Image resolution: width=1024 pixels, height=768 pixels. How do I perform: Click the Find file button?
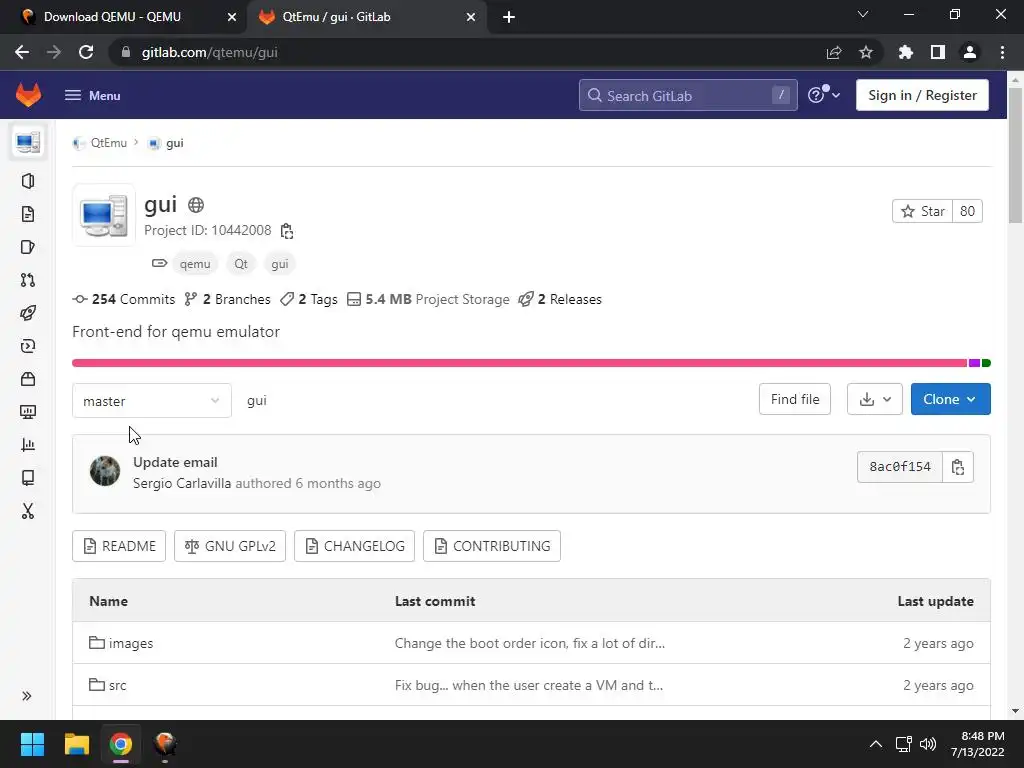coord(795,399)
